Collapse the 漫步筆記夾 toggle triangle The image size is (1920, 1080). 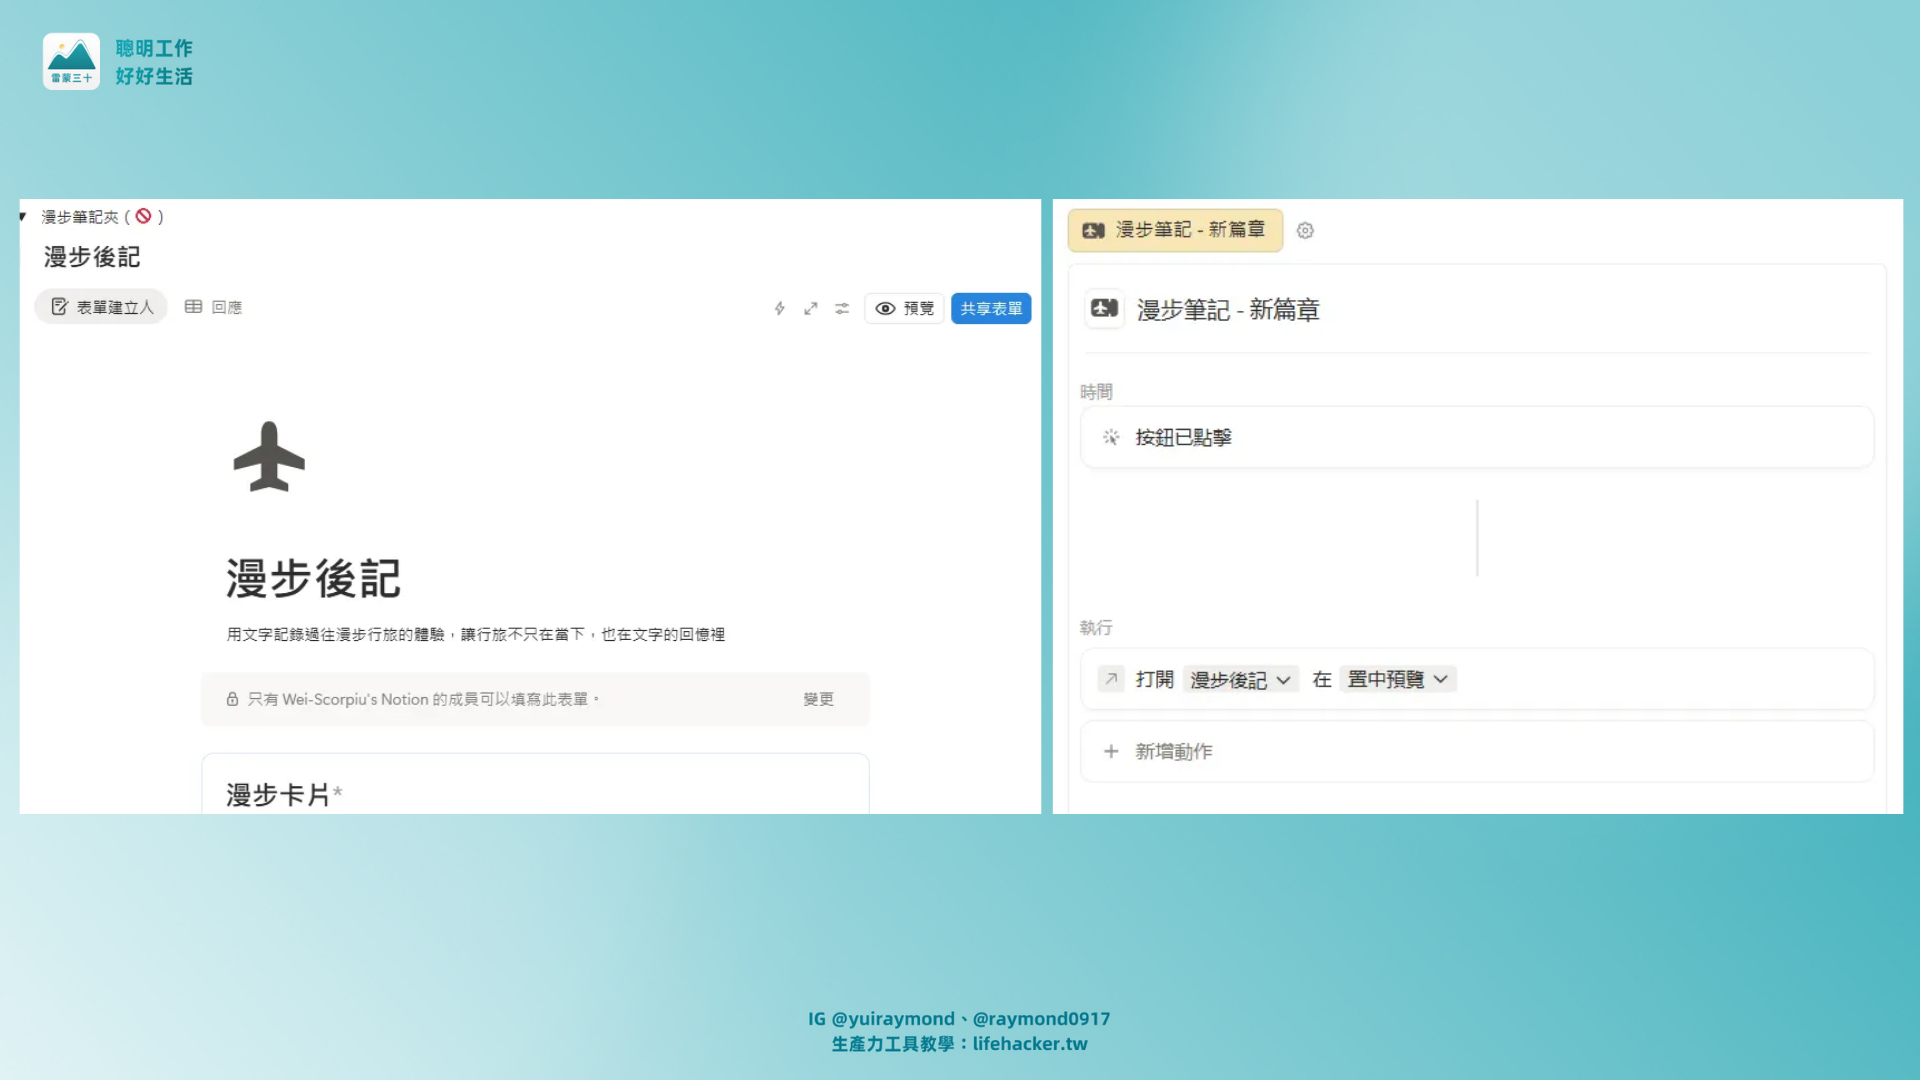(22, 216)
